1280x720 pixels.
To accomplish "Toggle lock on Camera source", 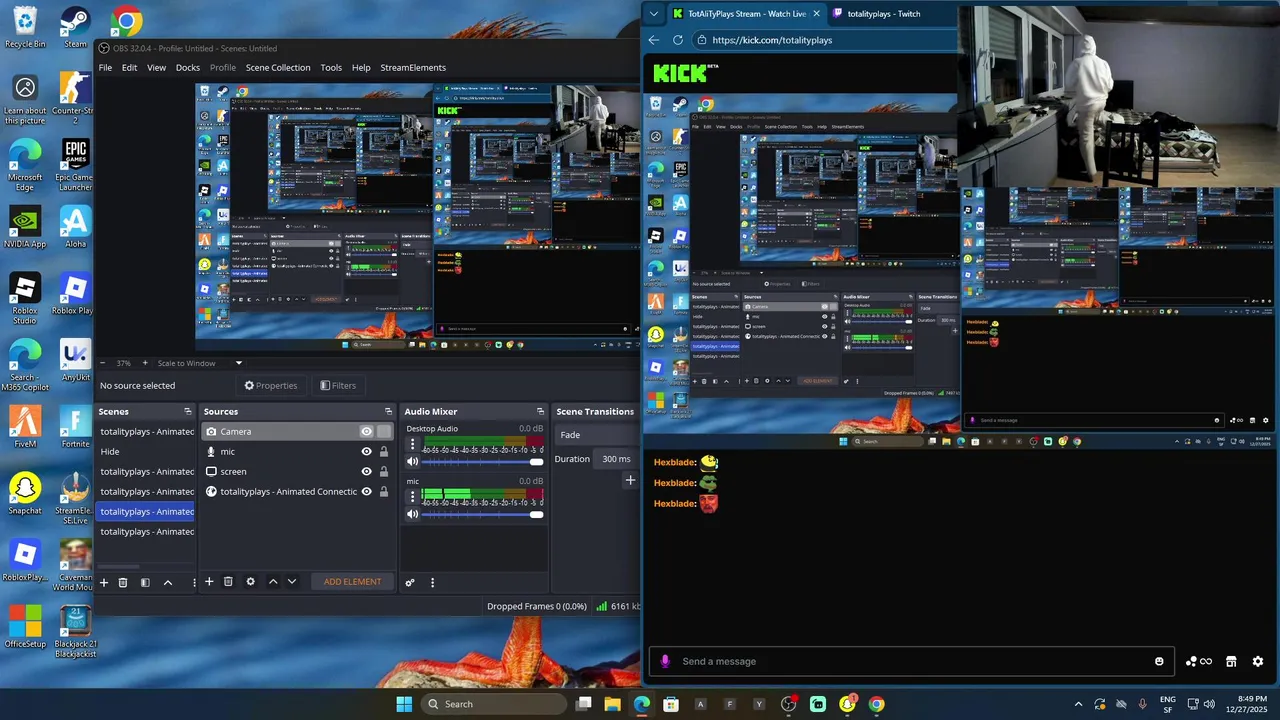I will pyautogui.click(x=383, y=431).
